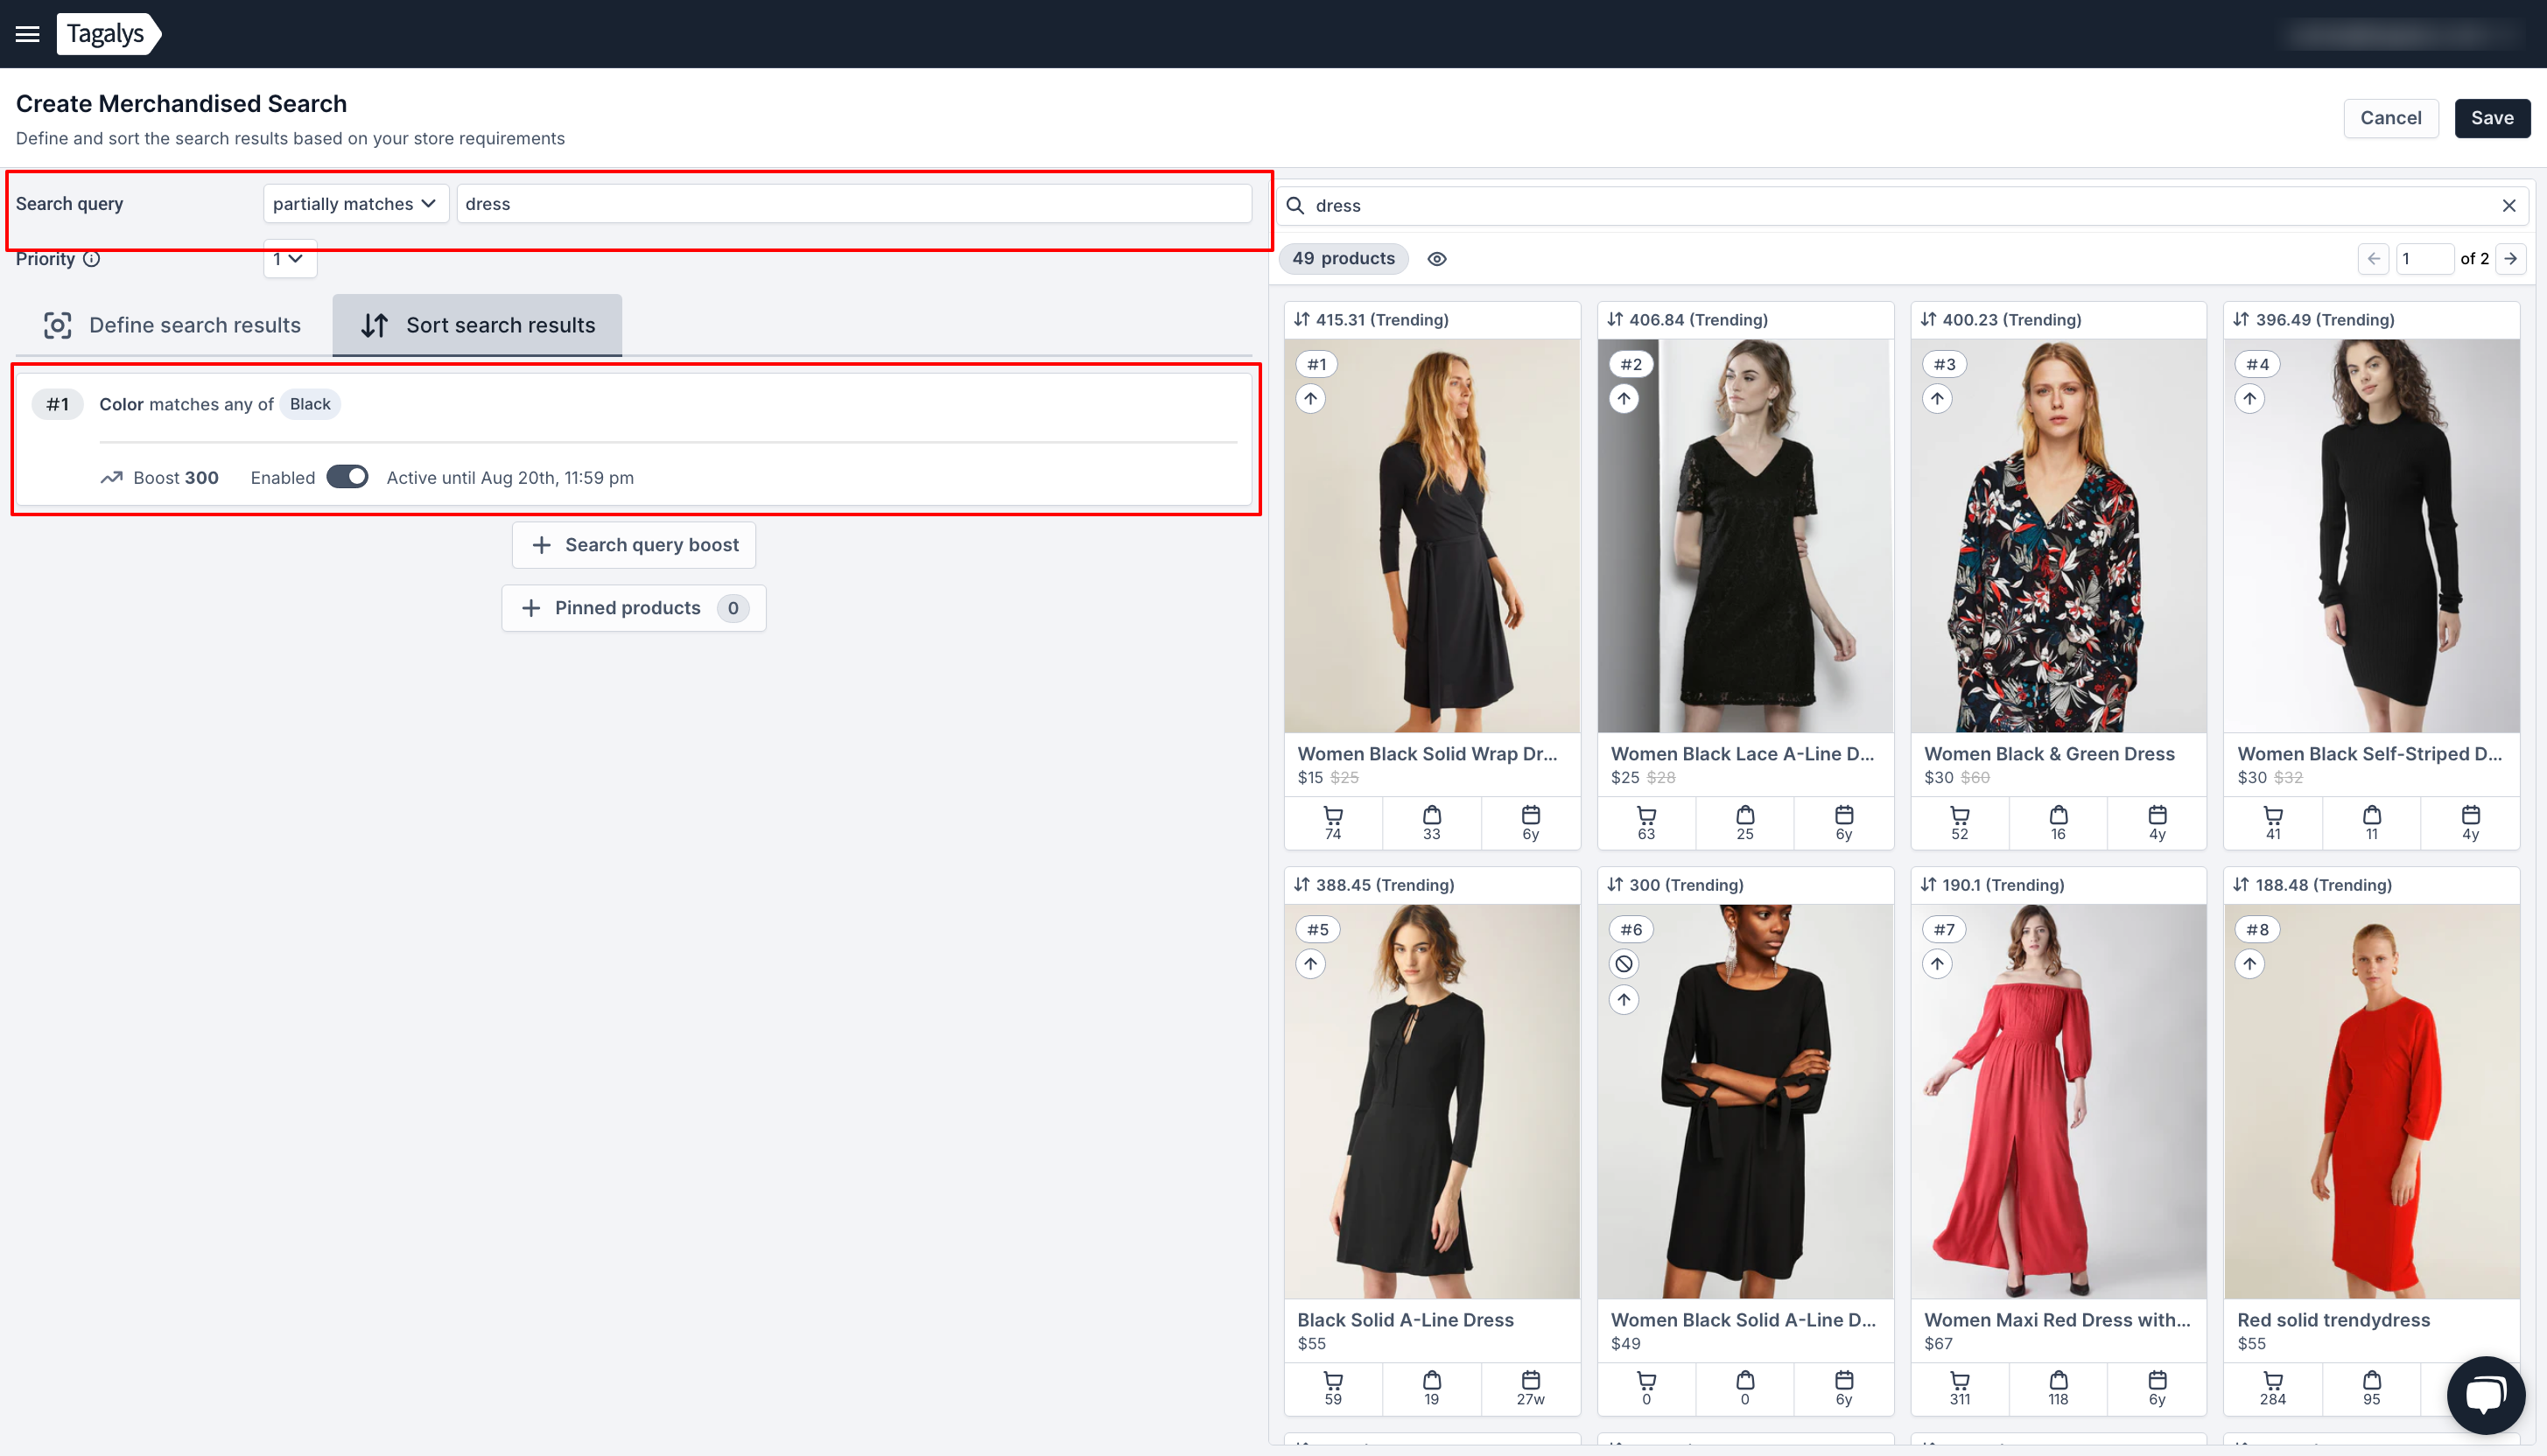Click Women Black Self-Striped D... title
Screen dimensions: 2547x1456
2370,754
